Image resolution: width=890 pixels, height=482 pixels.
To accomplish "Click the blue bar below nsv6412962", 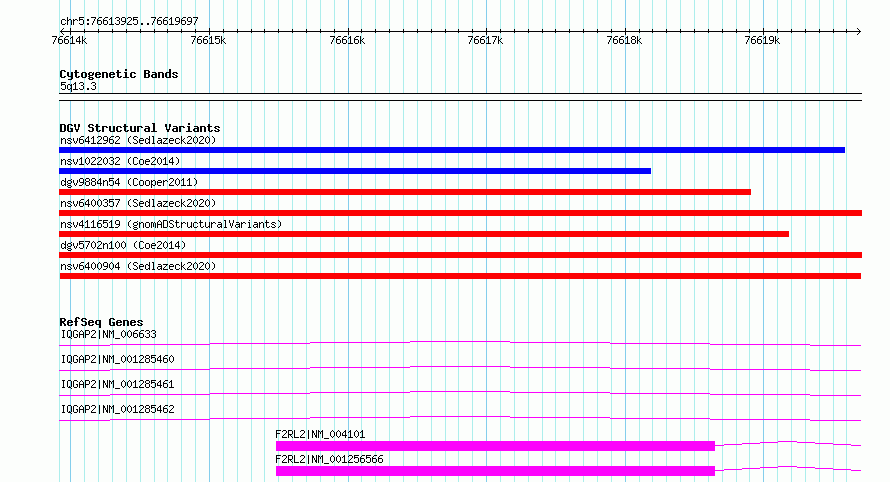I will [452, 150].
